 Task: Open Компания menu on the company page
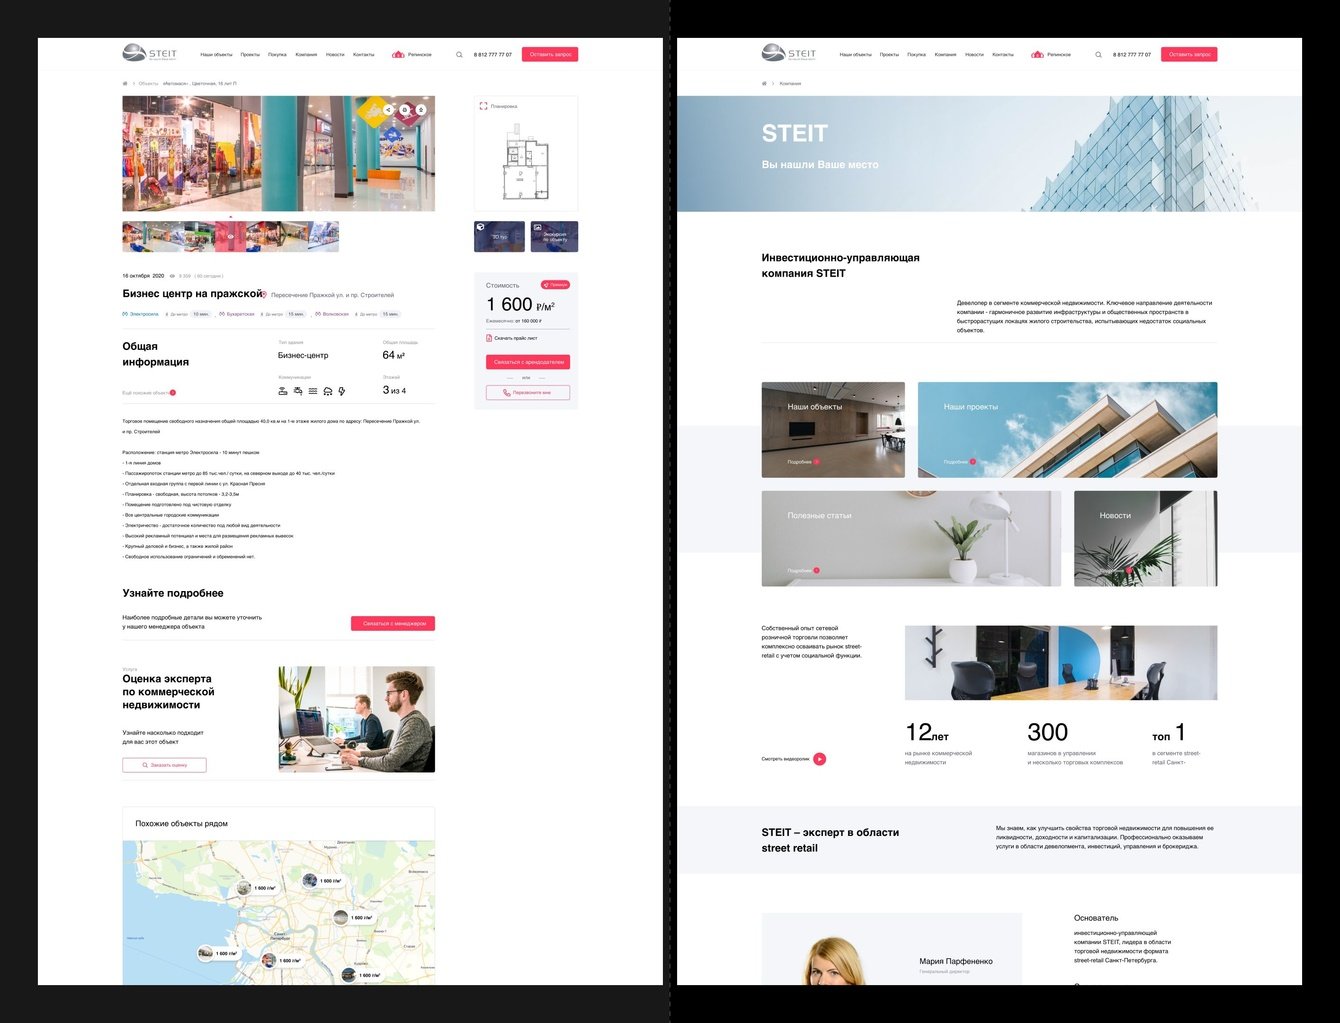click(x=945, y=55)
